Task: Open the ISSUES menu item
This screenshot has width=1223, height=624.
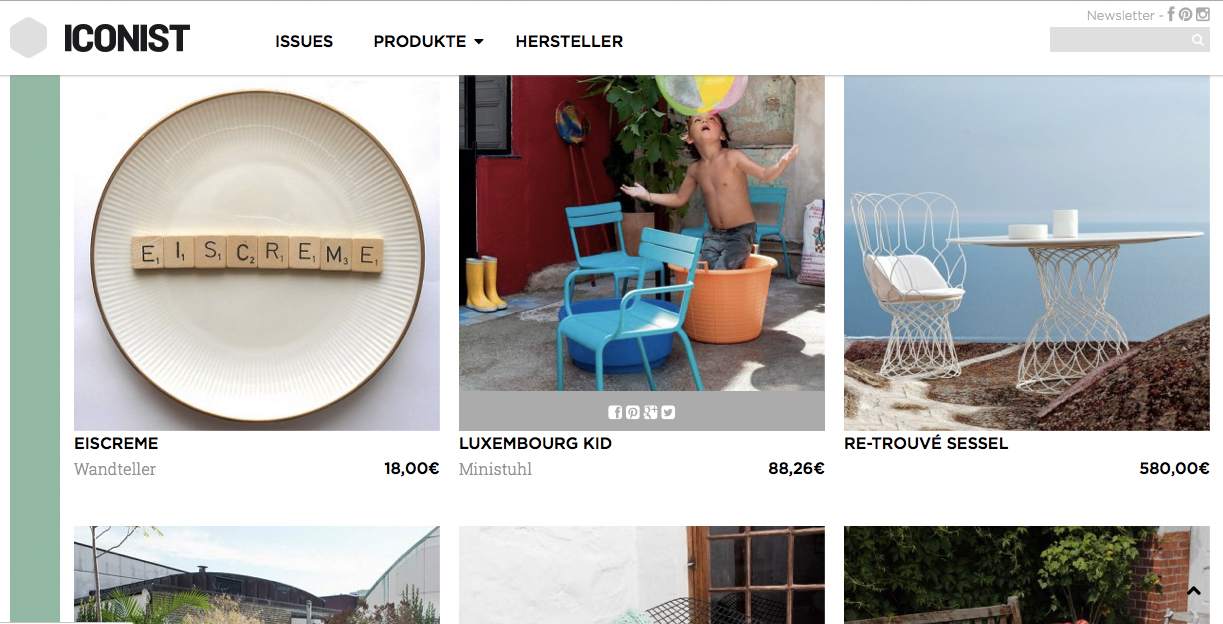Action: pos(304,41)
